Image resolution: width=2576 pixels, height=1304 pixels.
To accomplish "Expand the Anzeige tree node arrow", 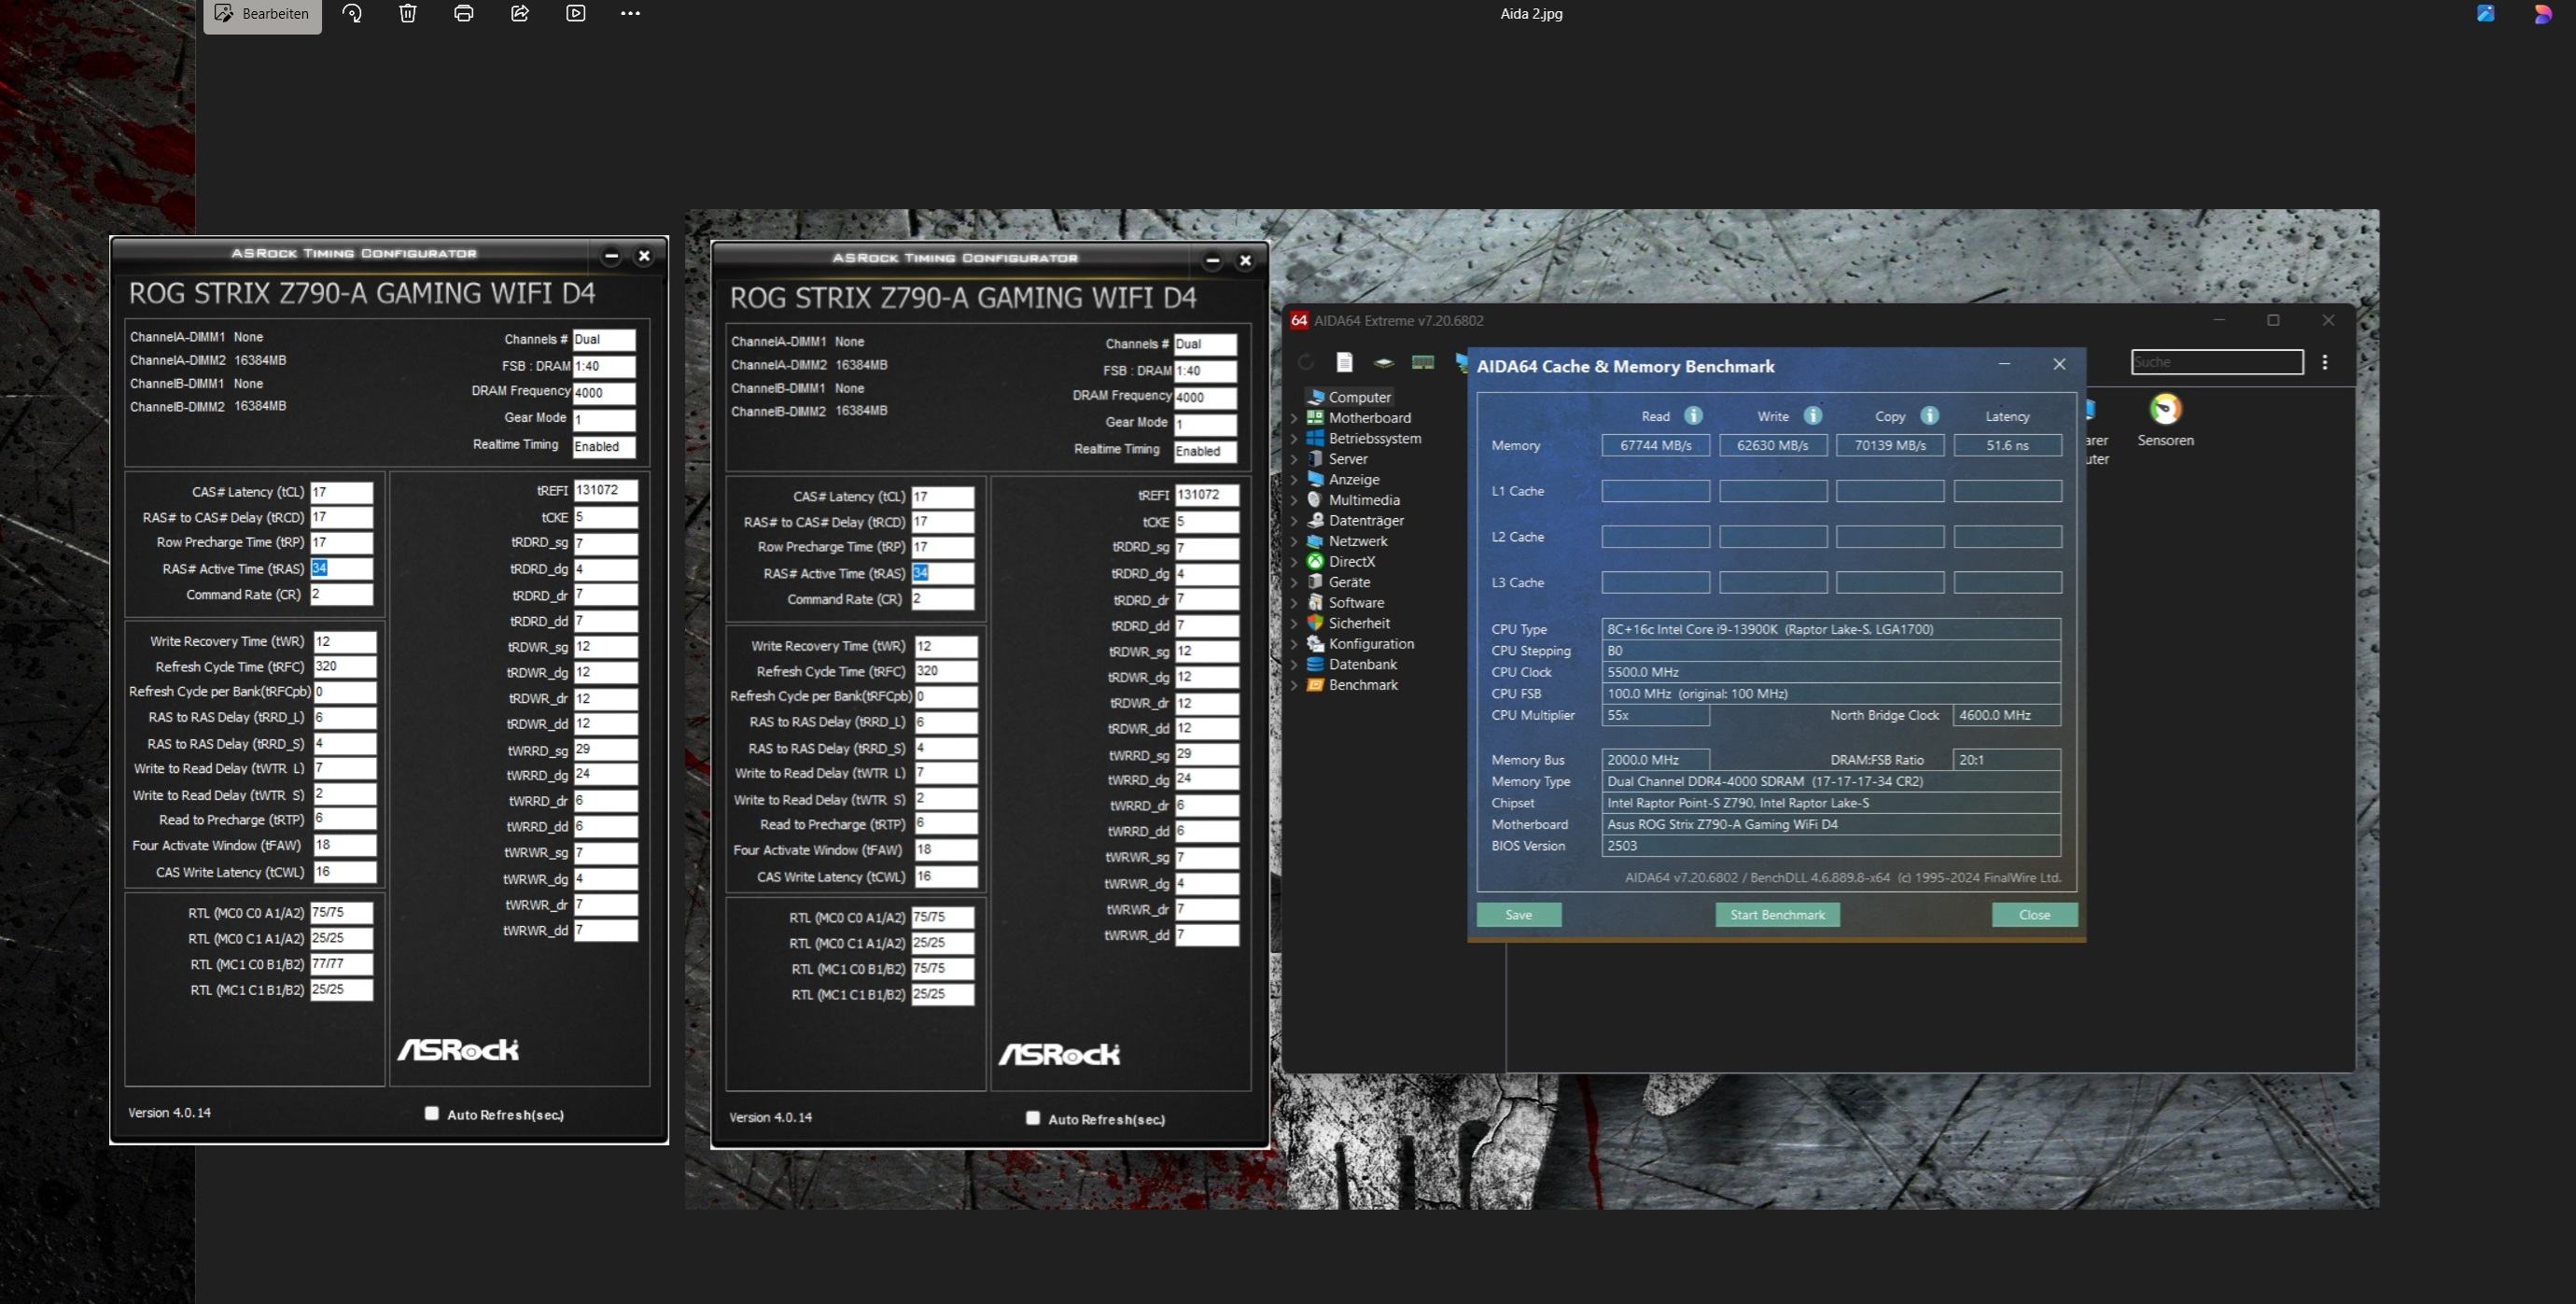I will pos(1295,479).
